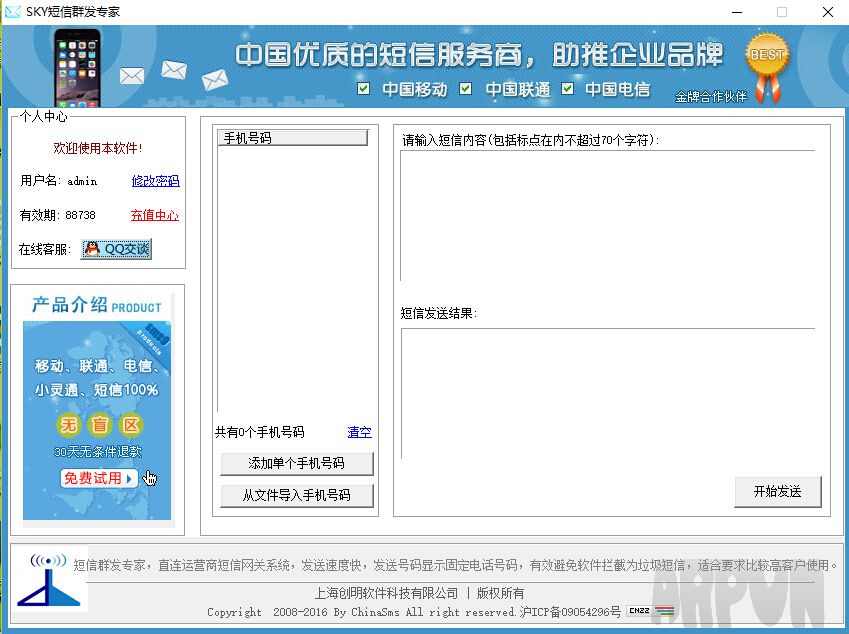Click the 金牌合作伙伴 banner text
The image size is (849, 634).
pos(711,97)
